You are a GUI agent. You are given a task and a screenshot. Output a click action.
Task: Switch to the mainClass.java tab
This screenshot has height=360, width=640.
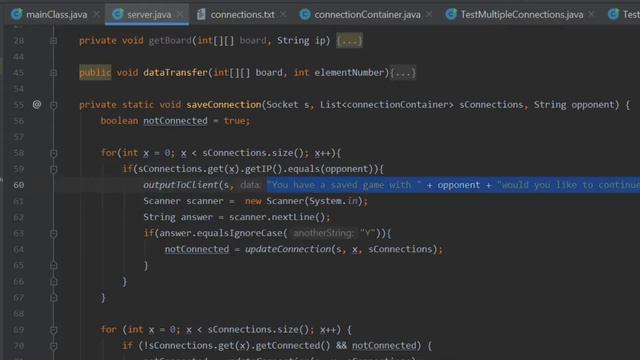pos(56,15)
